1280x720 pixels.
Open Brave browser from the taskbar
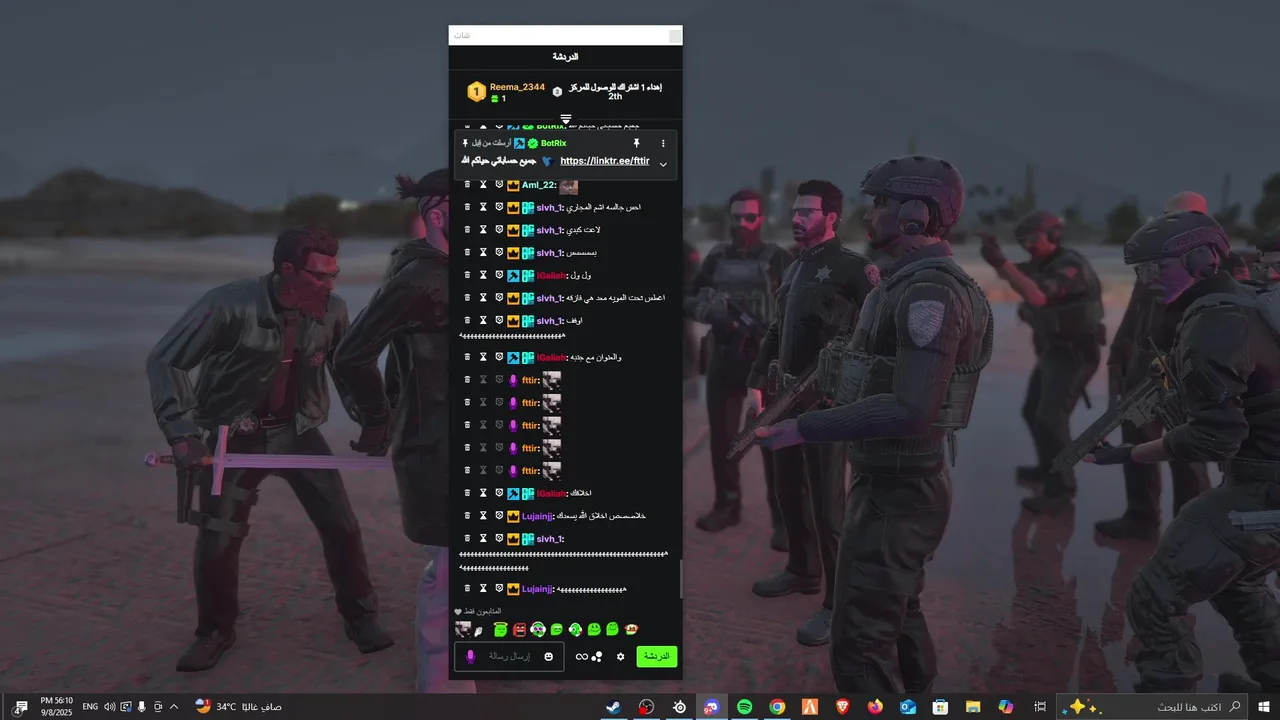point(842,707)
